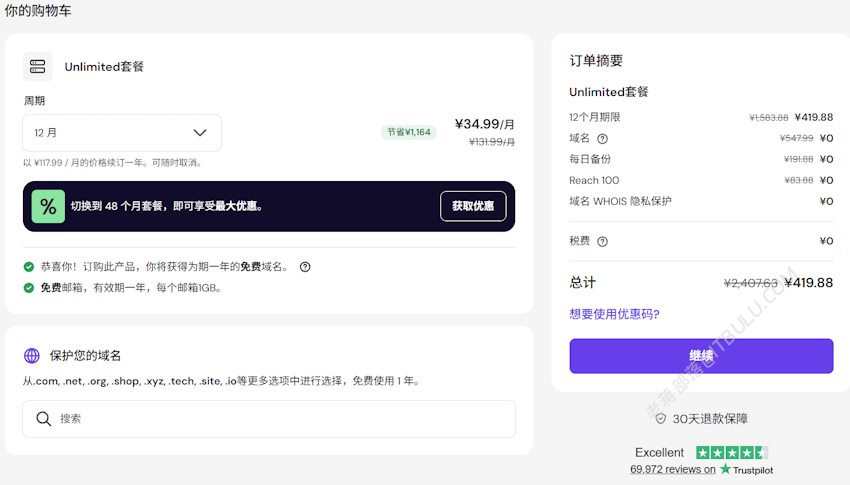The height and width of the screenshot is (485, 850).
Task: Click the magnifier icon in domain search
Action: (43, 419)
